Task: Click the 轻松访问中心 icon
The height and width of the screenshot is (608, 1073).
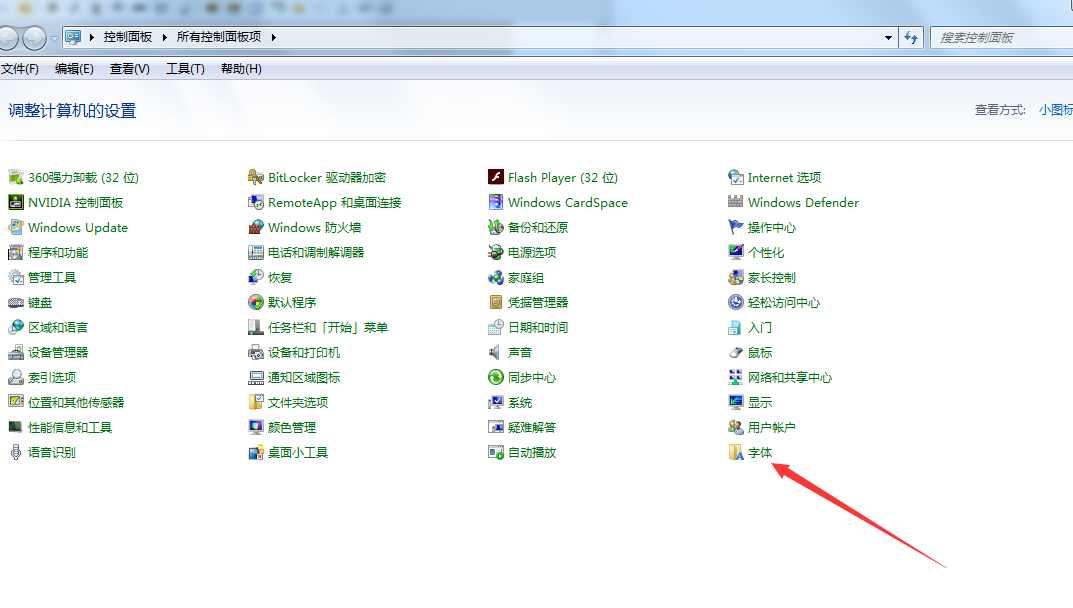Action: (736, 303)
